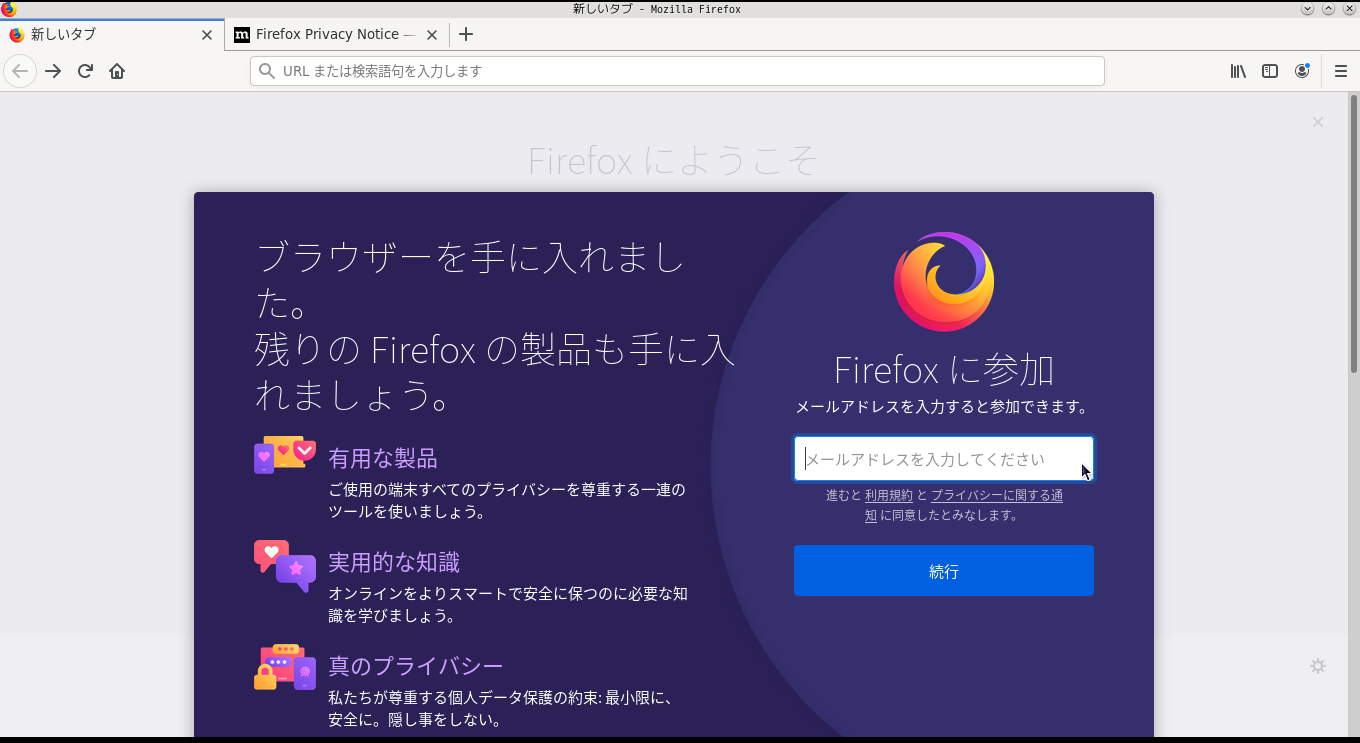
Task: Click the 真のプライバシー heading
Action: [x=416, y=666]
